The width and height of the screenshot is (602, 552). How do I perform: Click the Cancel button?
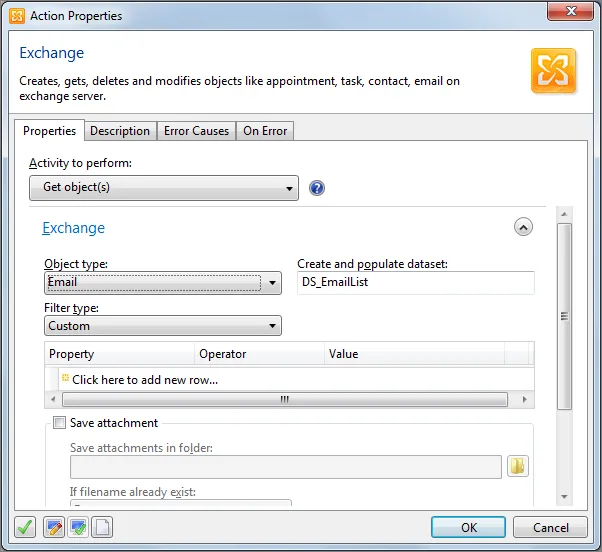pos(550,527)
